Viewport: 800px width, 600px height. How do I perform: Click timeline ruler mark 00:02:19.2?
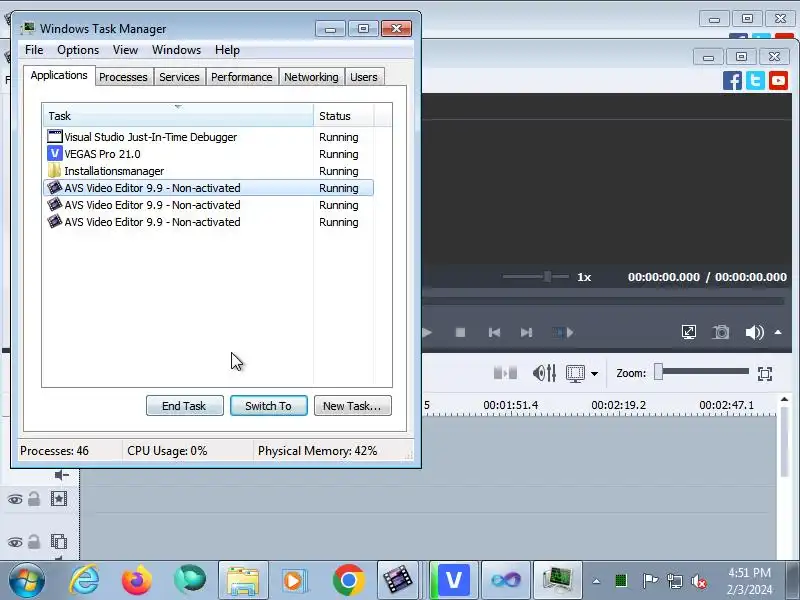pyautogui.click(x=618, y=405)
